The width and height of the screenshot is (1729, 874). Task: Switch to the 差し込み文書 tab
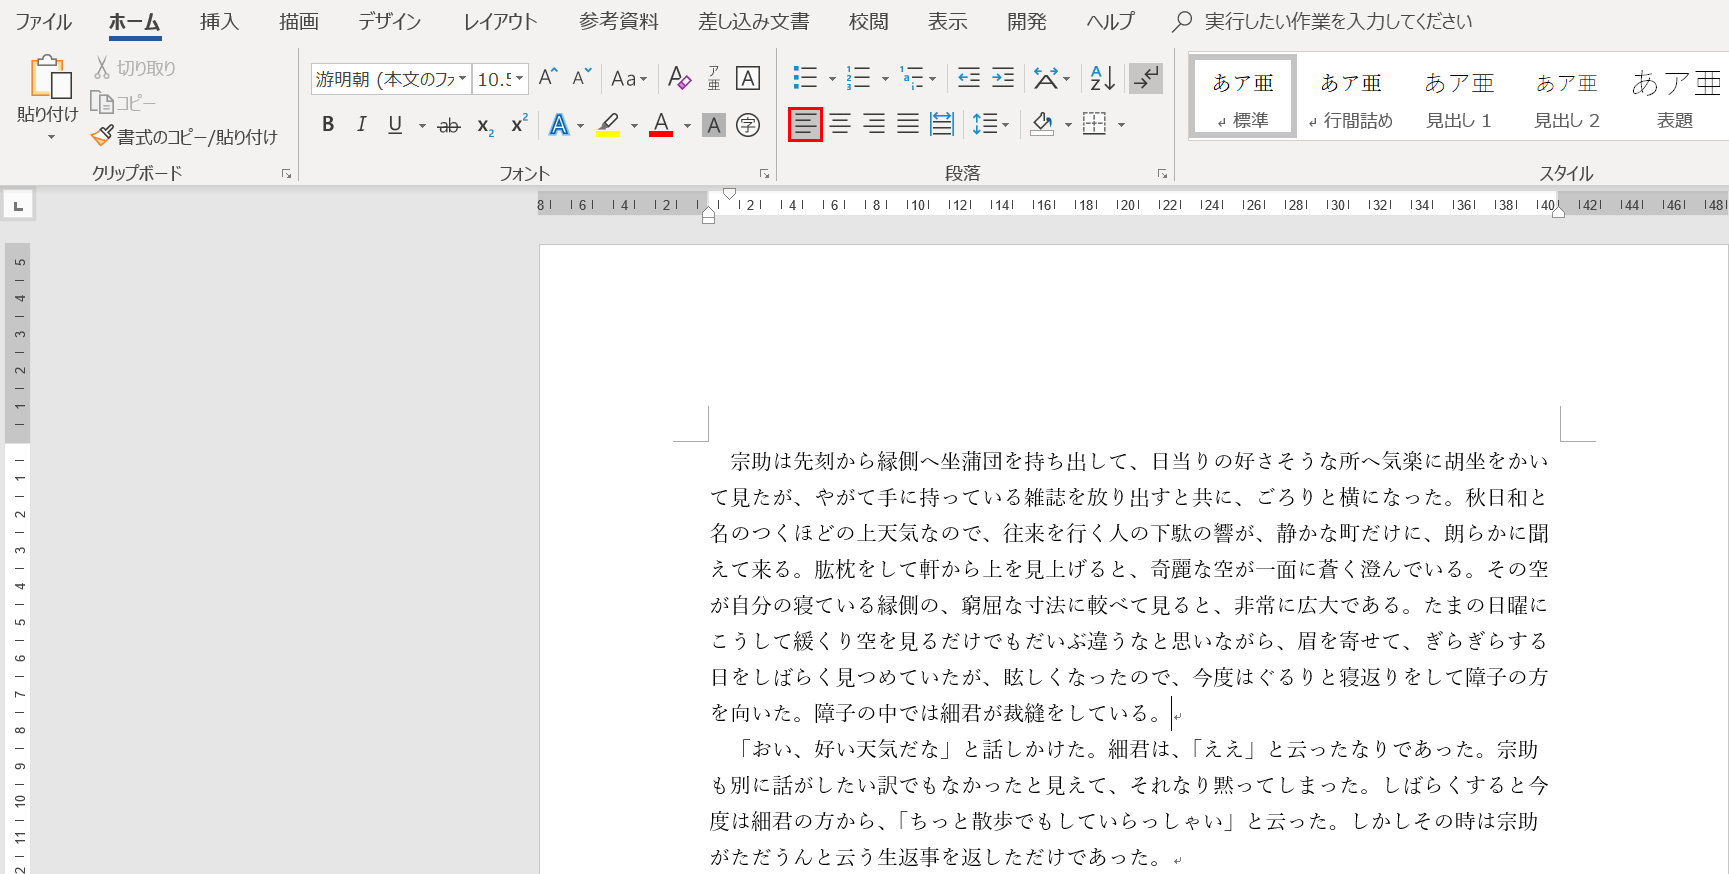754,21
